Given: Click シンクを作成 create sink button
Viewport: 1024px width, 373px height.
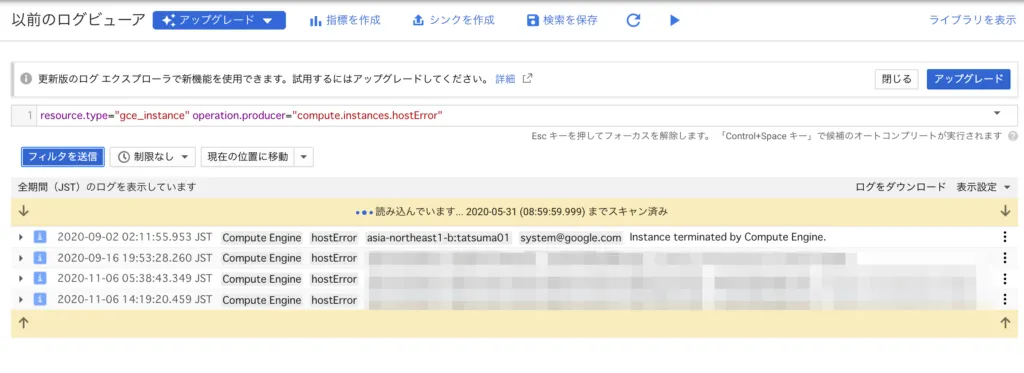Looking at the screenshot, I should tap(453, 20).
